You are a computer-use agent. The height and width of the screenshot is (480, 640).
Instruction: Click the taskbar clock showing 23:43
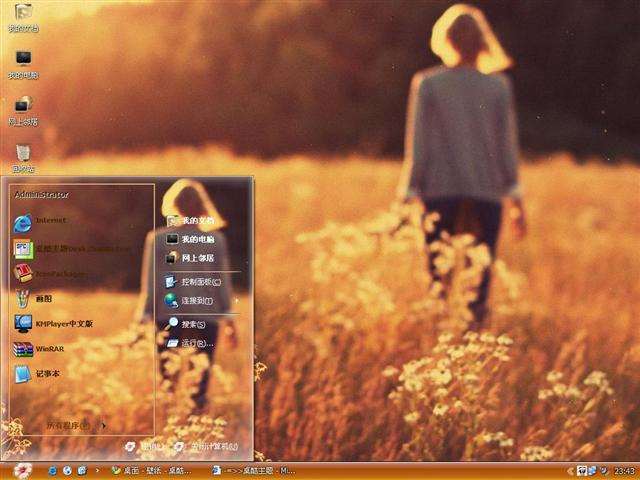point(624,471)
